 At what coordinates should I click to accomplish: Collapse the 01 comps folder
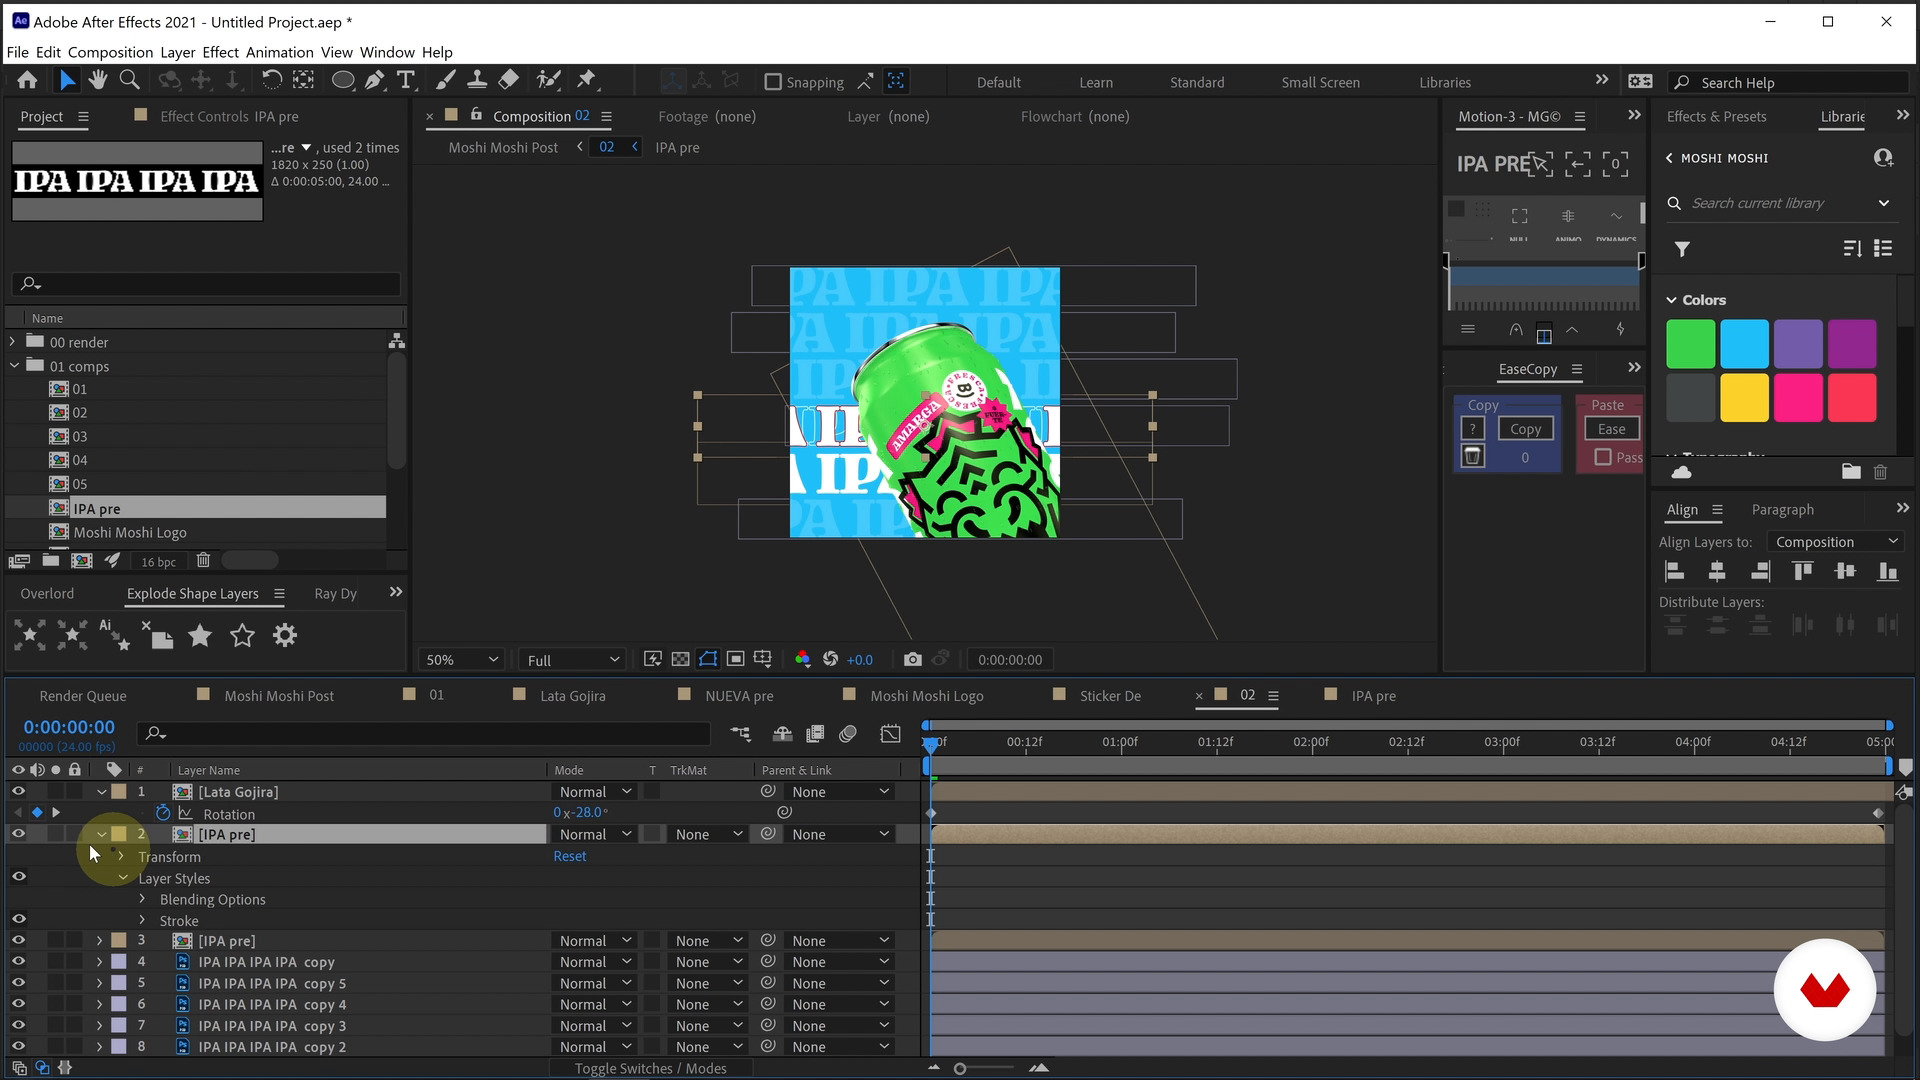pyautogui.click(x=13, y=366)
